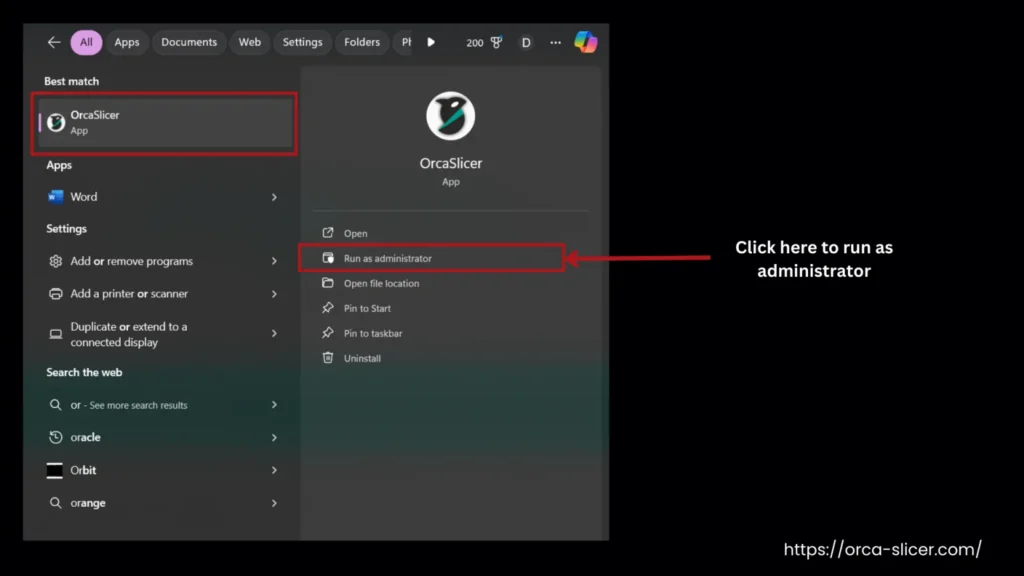The height and width of the screenshot is (576, 1024).
Task: Click the Word app icon
Action: click(x=56, y=197)
